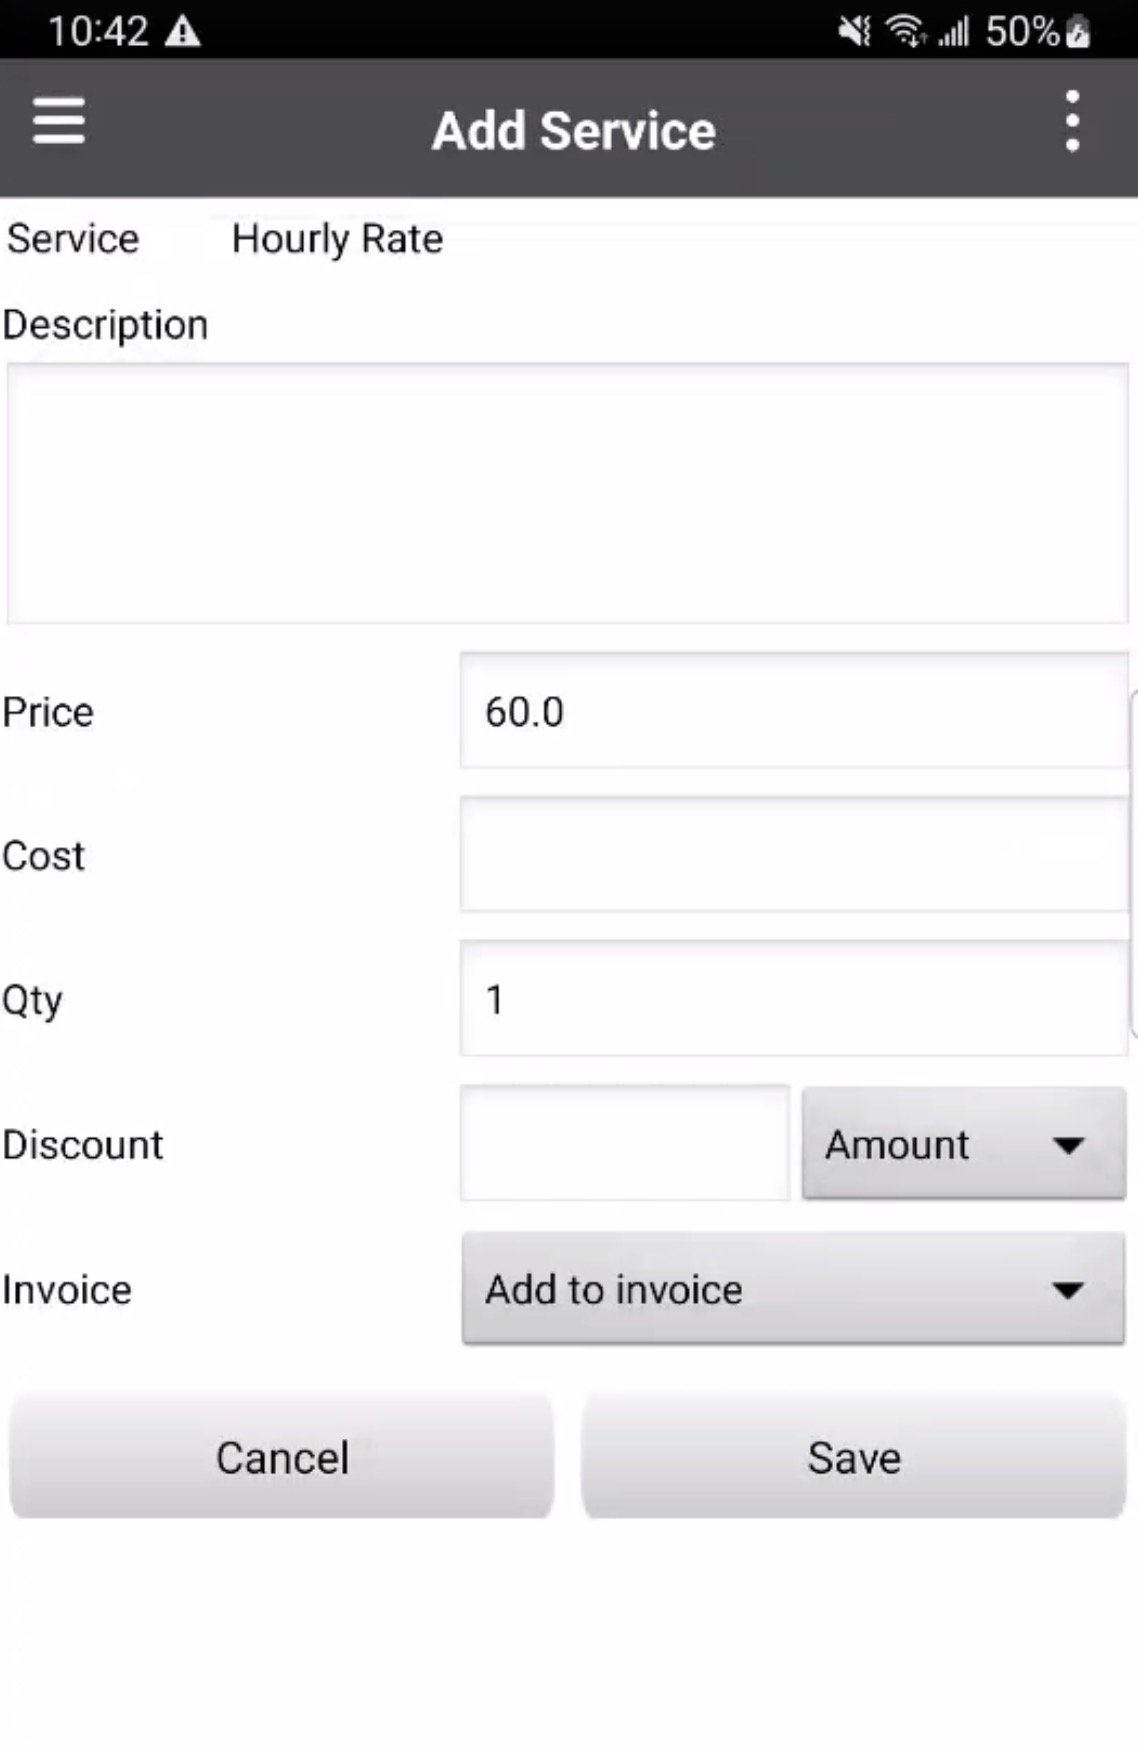This screenshot has height=1750, width=1138.
Task: Tap the Add Service screen title
Action: click(574, 131)
